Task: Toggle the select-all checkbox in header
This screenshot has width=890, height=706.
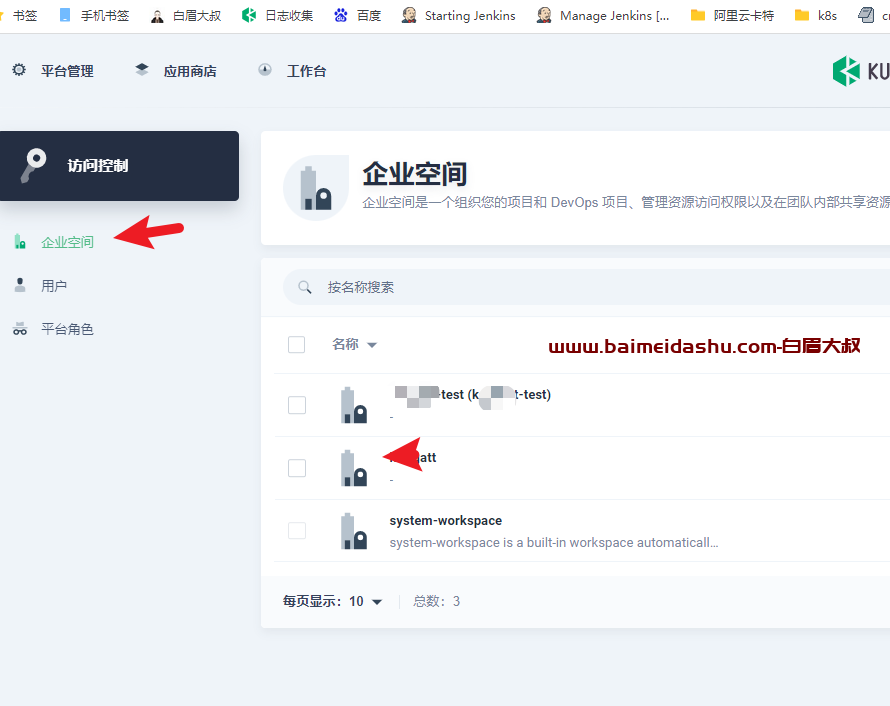Action: point(296,344)
